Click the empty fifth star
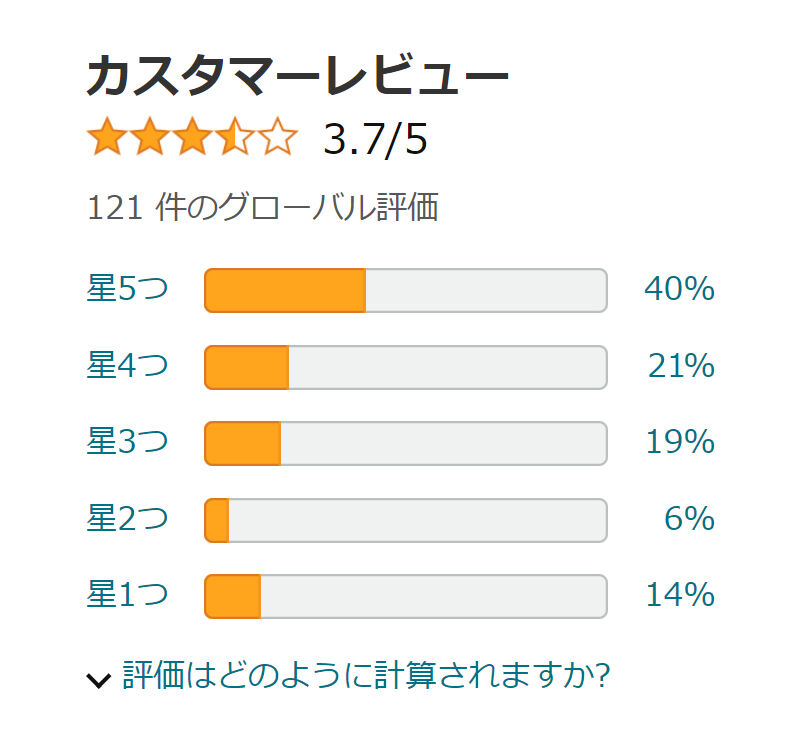 click(x=279, y=138)
